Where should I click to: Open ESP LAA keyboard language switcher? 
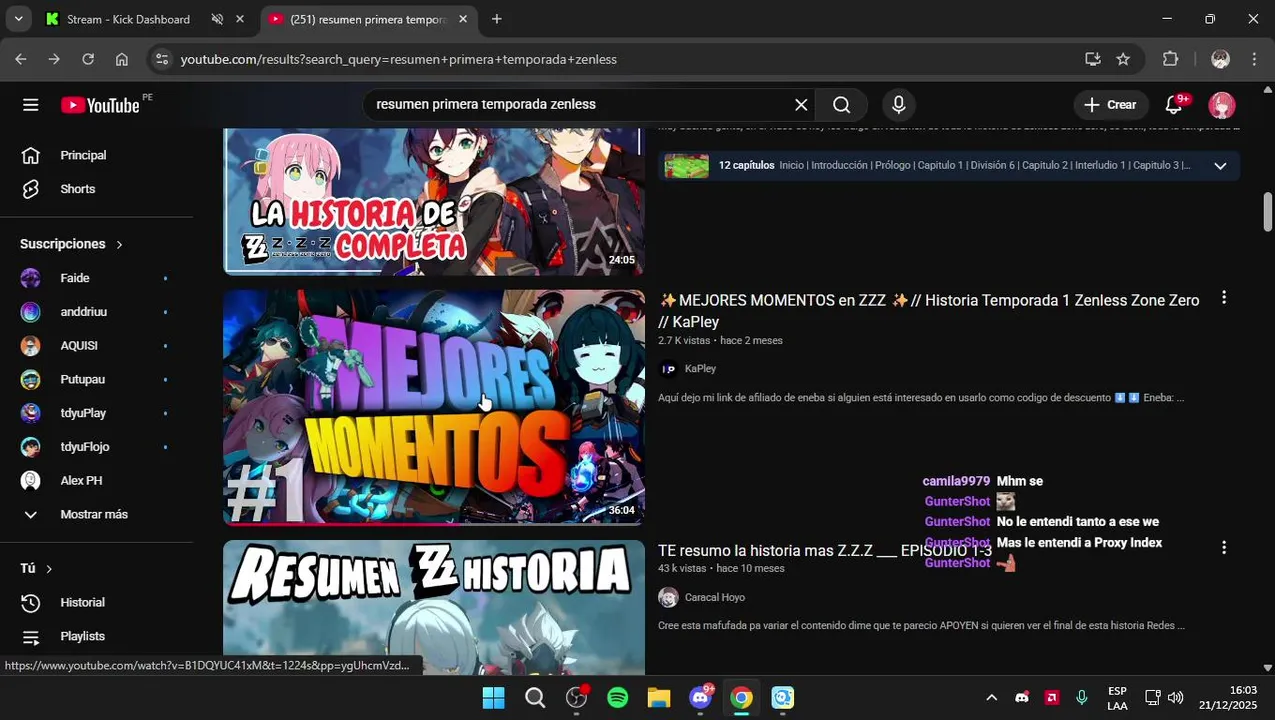point(1117,697)
